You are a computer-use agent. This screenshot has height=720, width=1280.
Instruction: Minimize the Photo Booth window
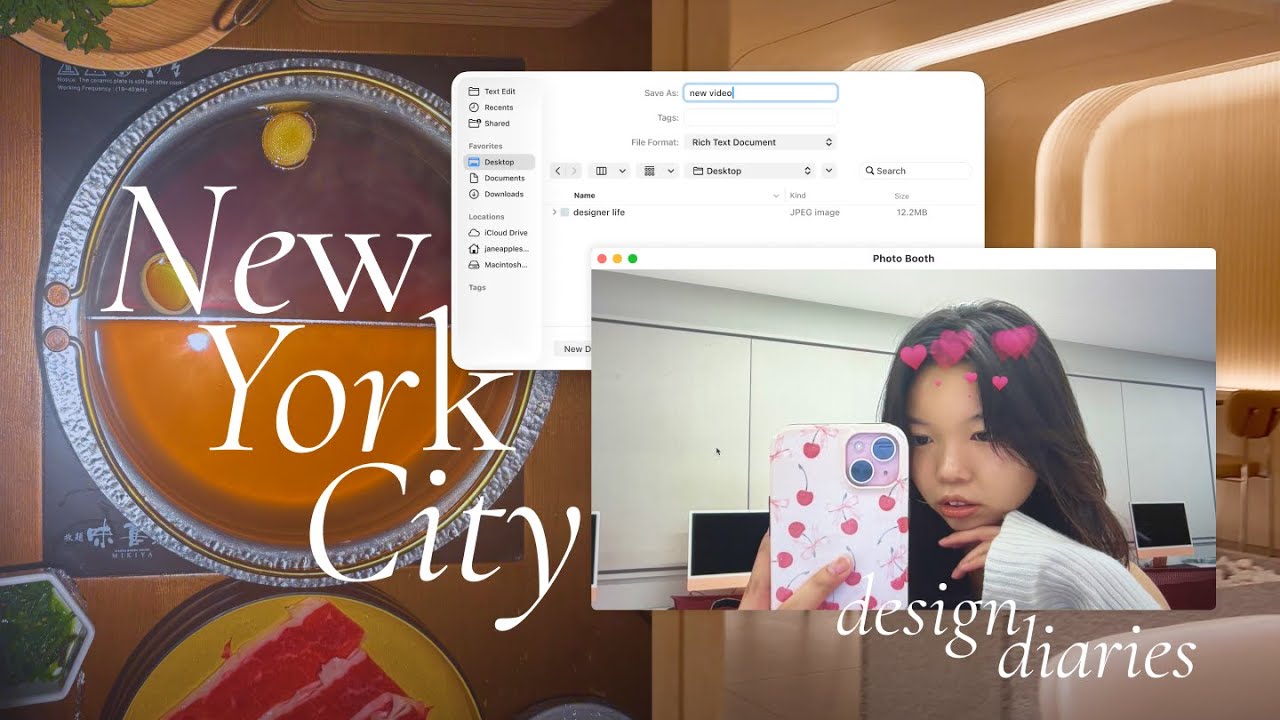[617, 259]
